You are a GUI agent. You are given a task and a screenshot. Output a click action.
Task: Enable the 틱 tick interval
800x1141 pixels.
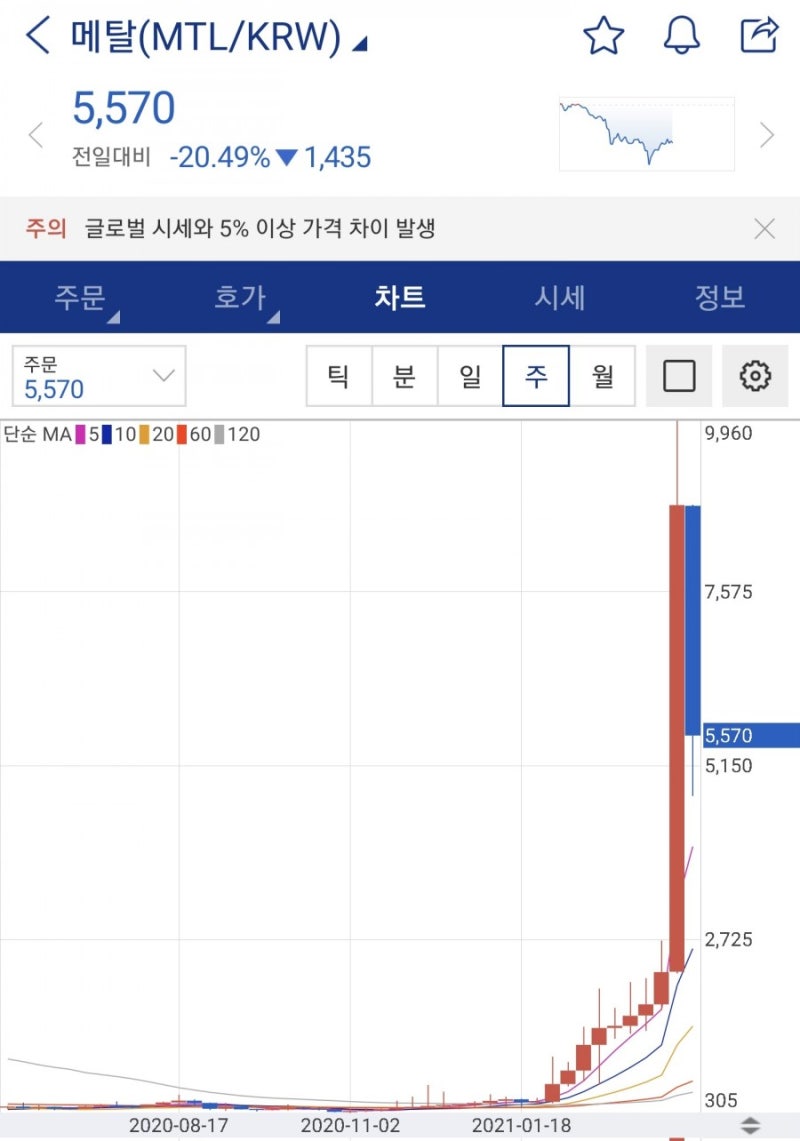tap(336, 375)
